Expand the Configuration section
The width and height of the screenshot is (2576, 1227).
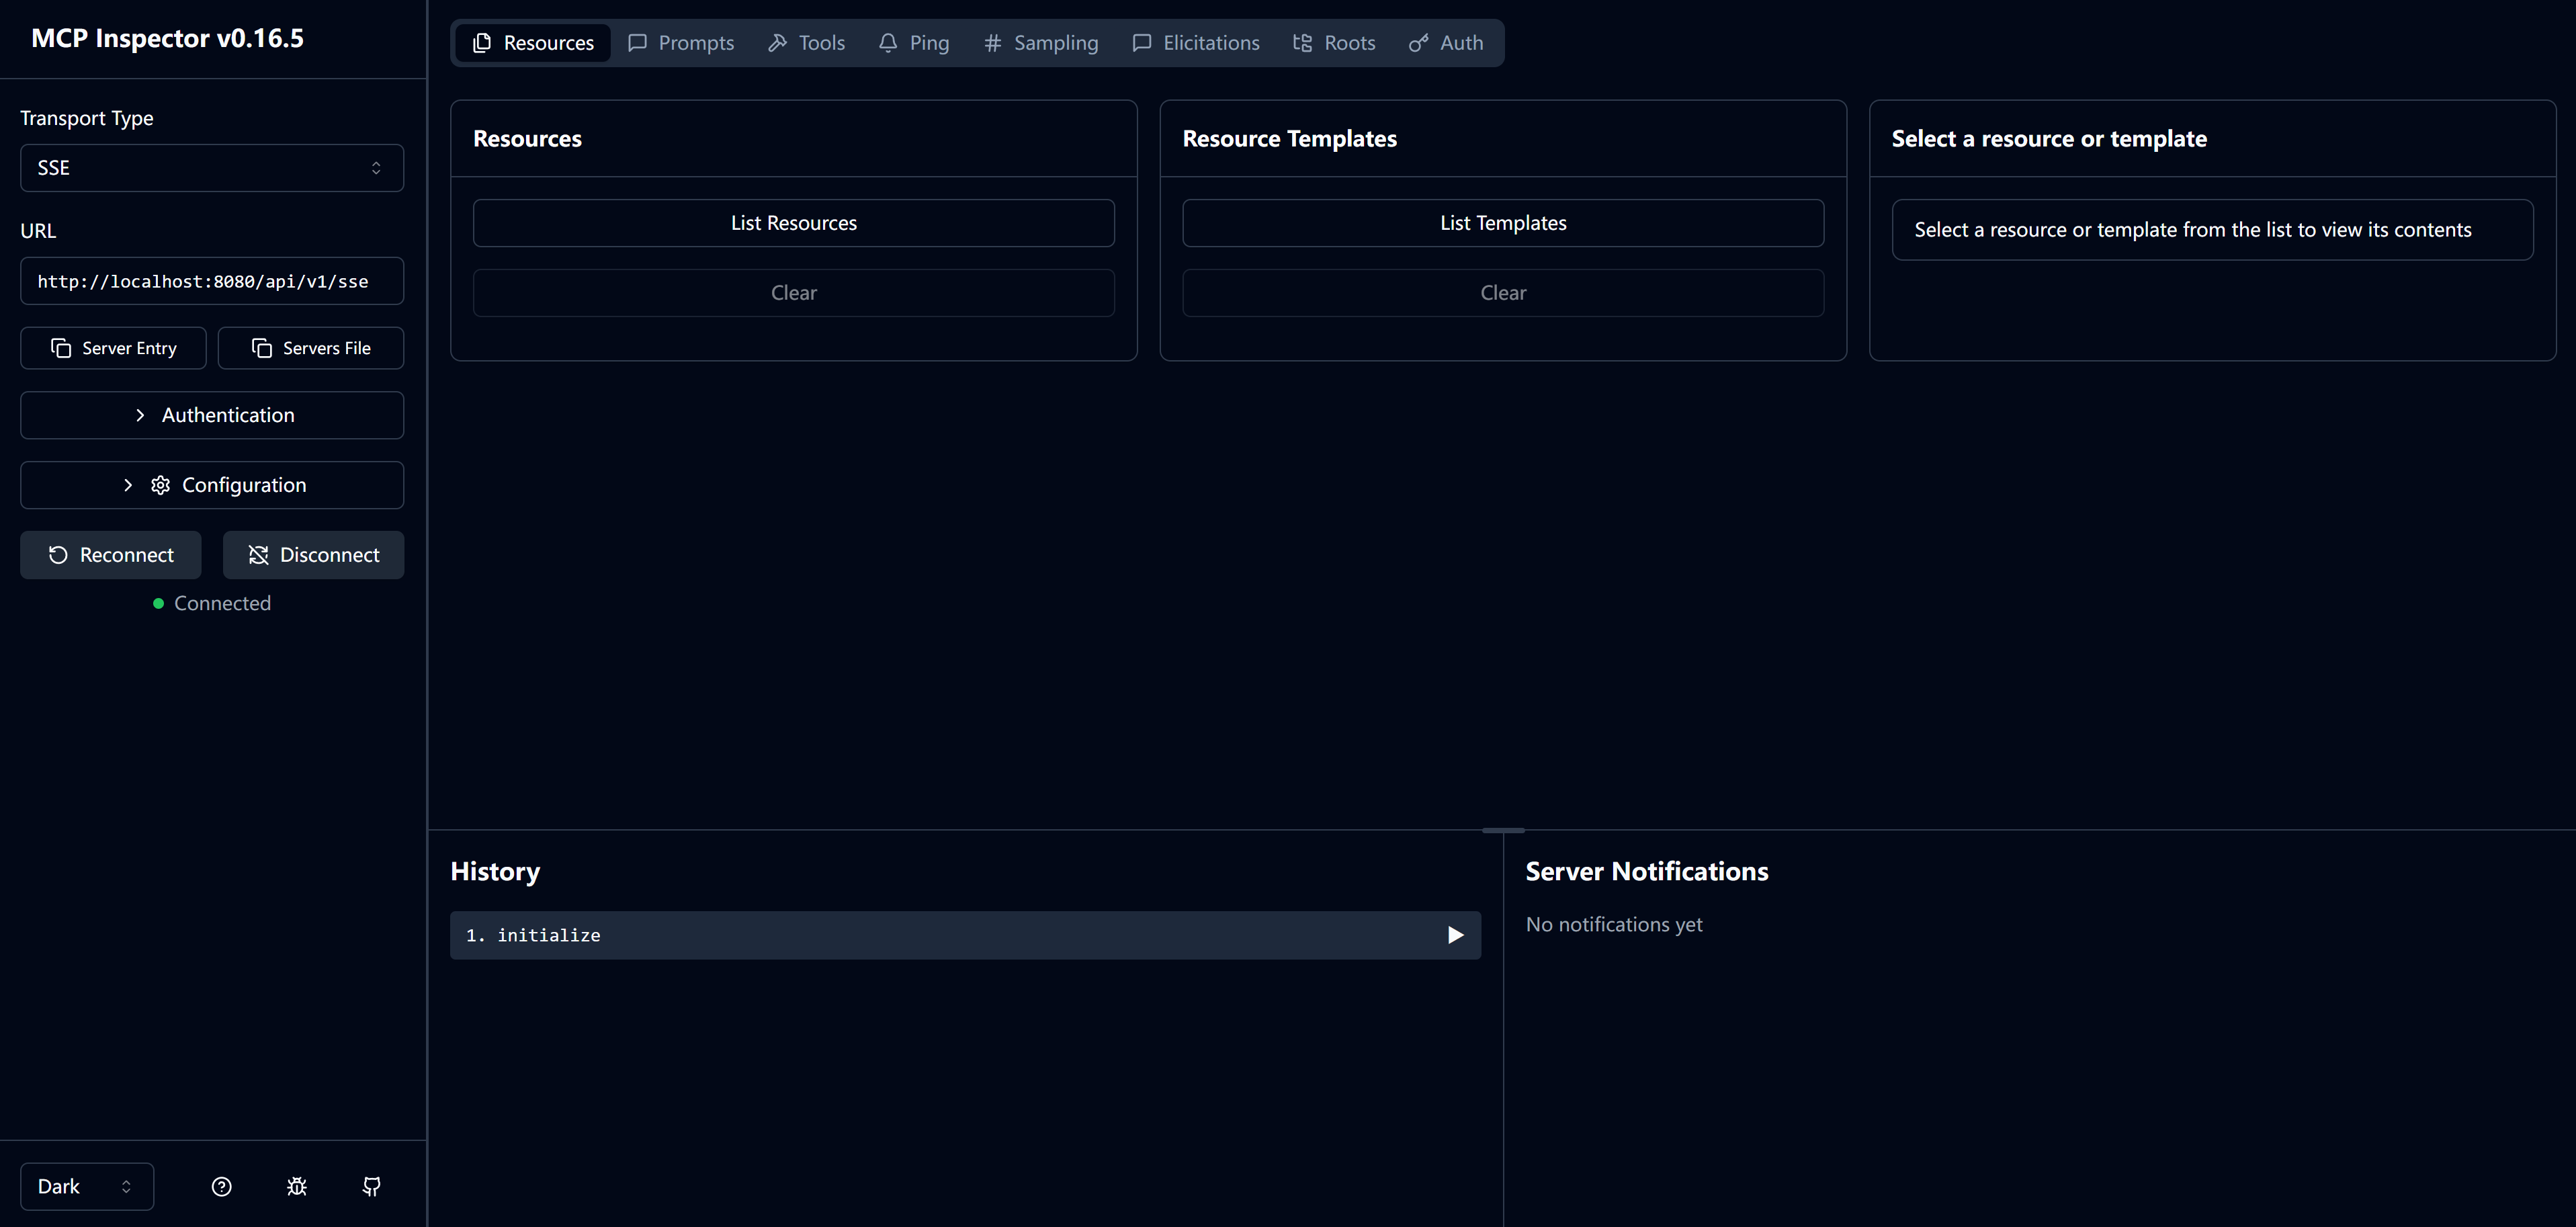(212, 485)
